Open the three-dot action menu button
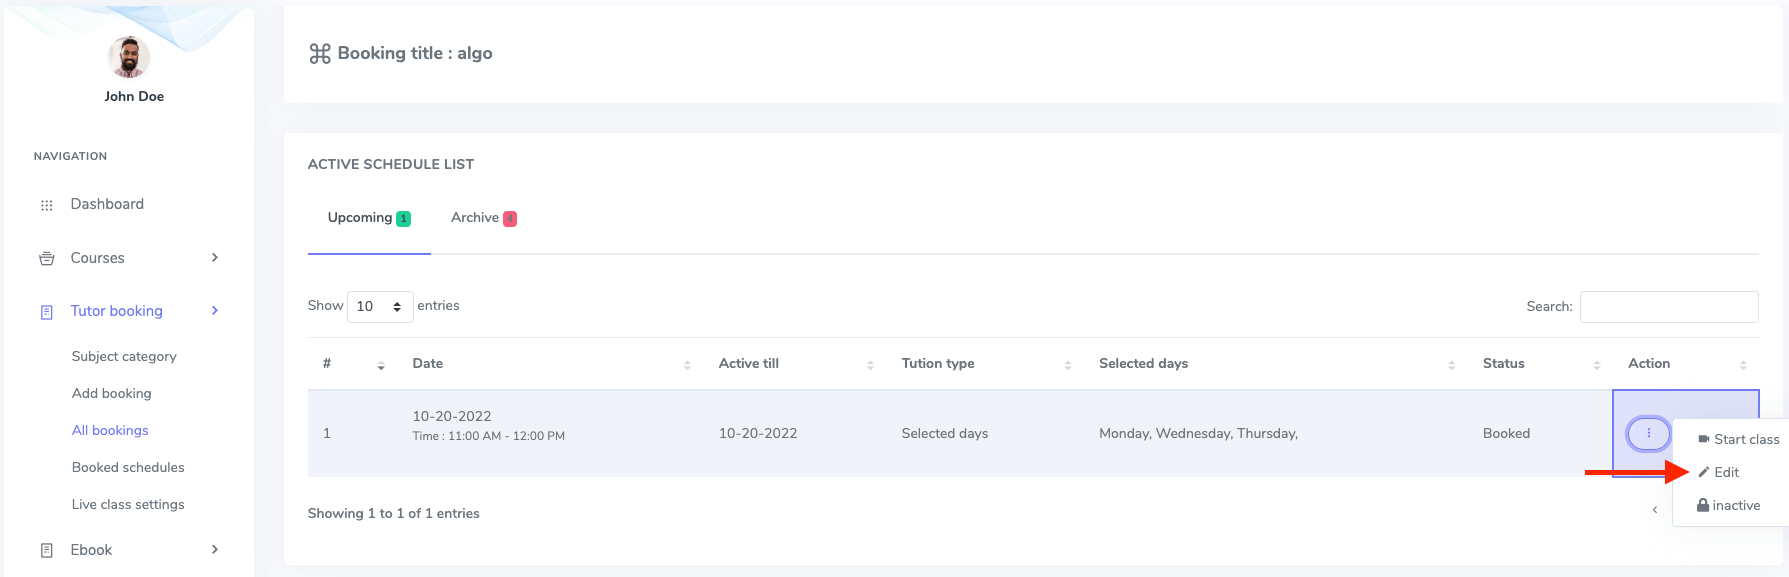This screenshot has height=577, width=1789. tap(1648, 433)
